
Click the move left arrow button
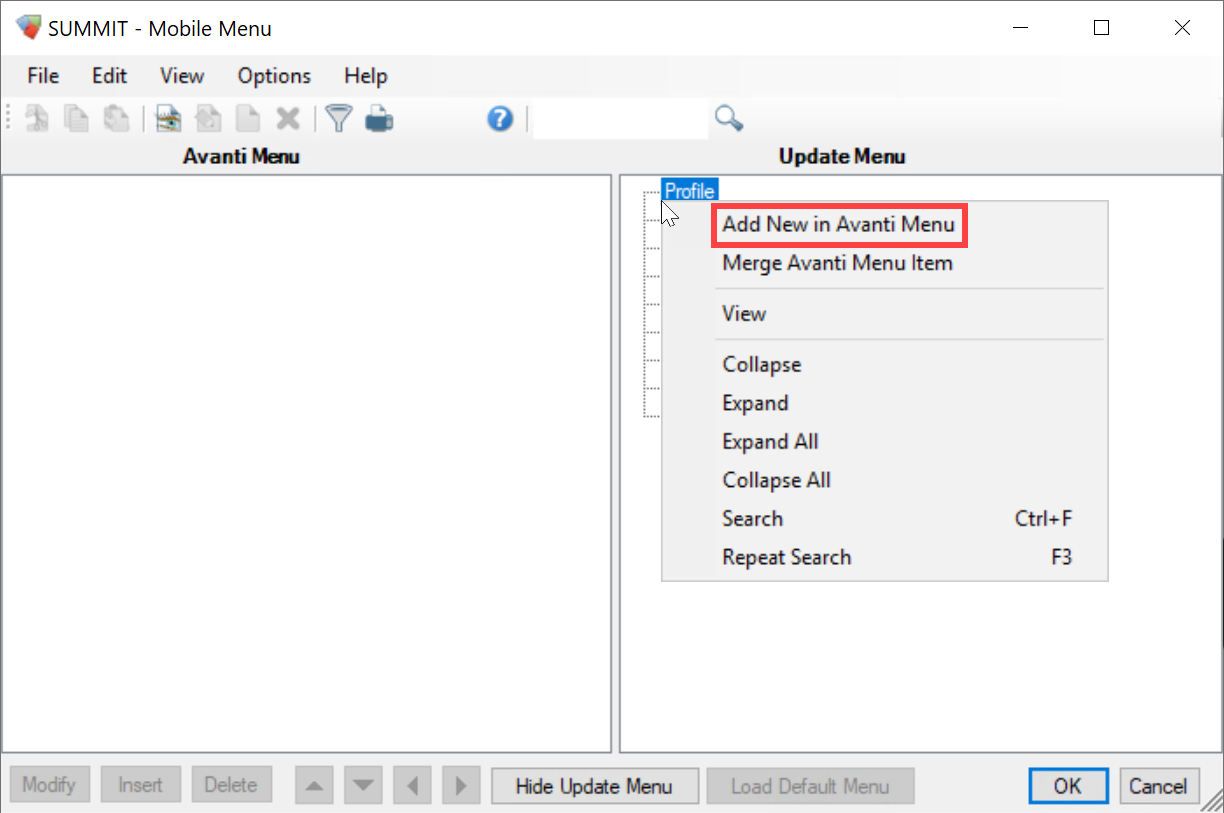412,785
